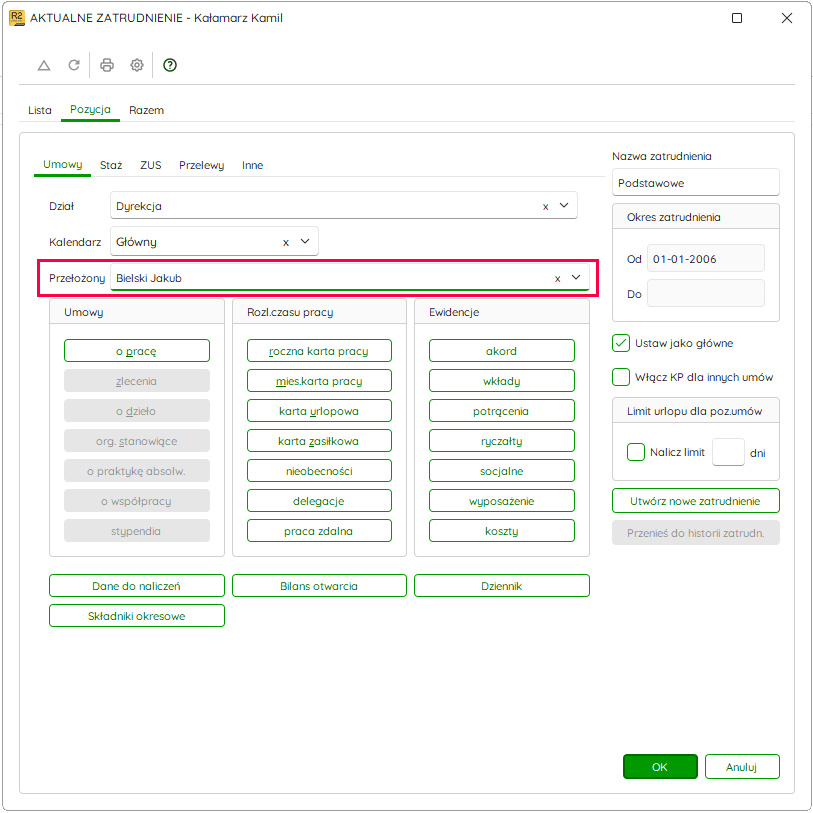Click the 'Dane do naliczeń' button
Viewport: 813px width, 813px height.
[137, 586]
